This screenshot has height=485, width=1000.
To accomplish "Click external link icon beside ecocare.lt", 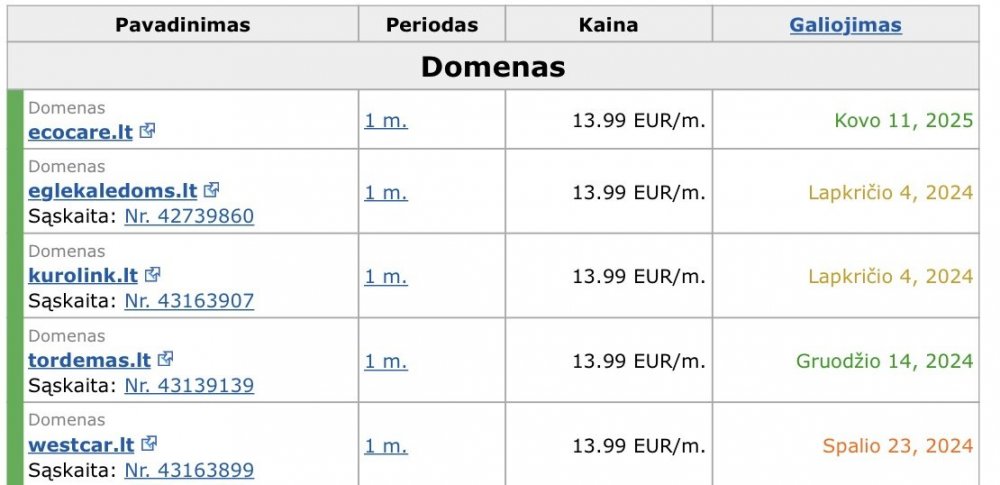I will (x=147, y=131).
